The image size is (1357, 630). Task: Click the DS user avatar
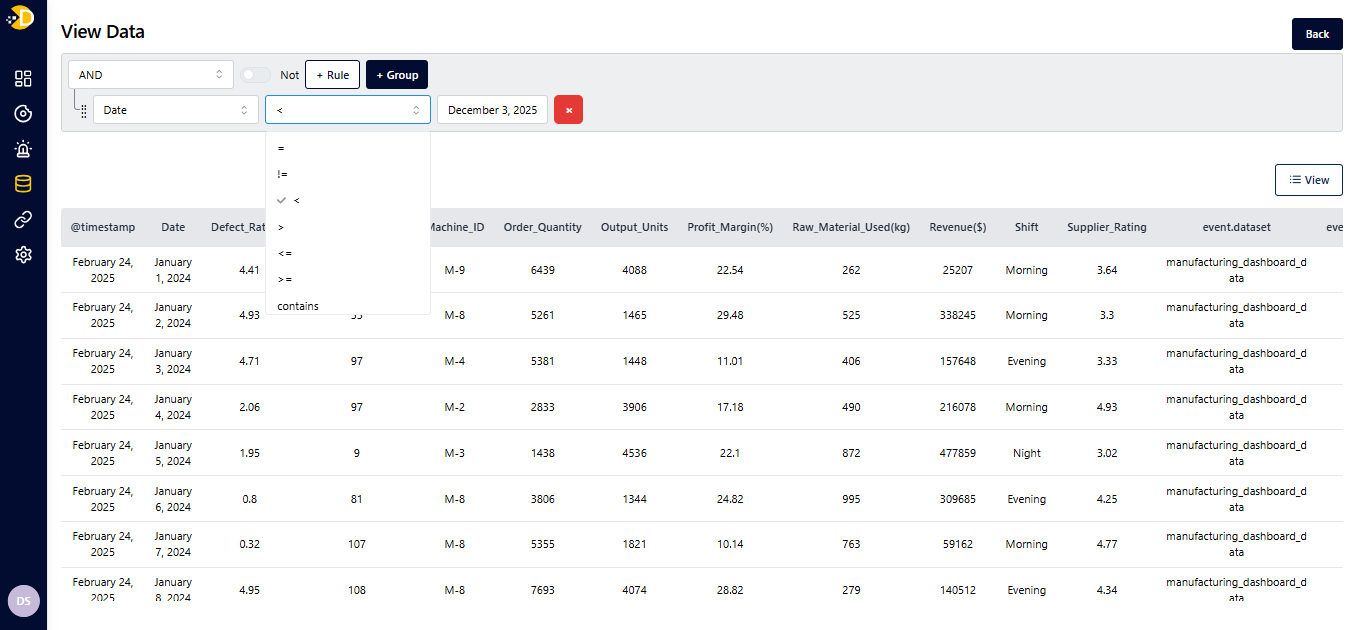coord(23,601)
